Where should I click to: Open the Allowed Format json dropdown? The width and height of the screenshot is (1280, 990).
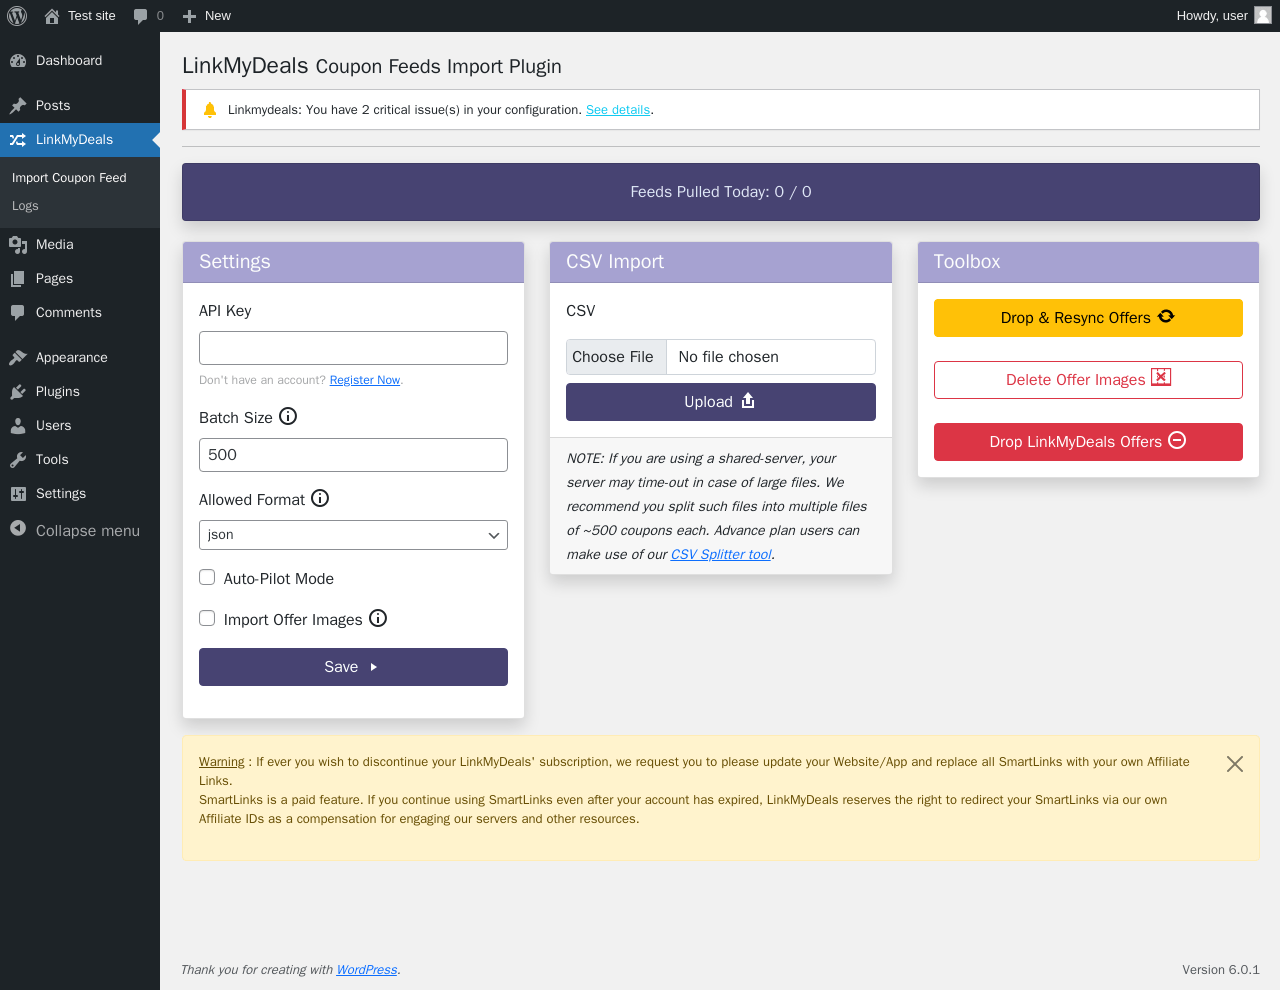(x=353, y=535)
